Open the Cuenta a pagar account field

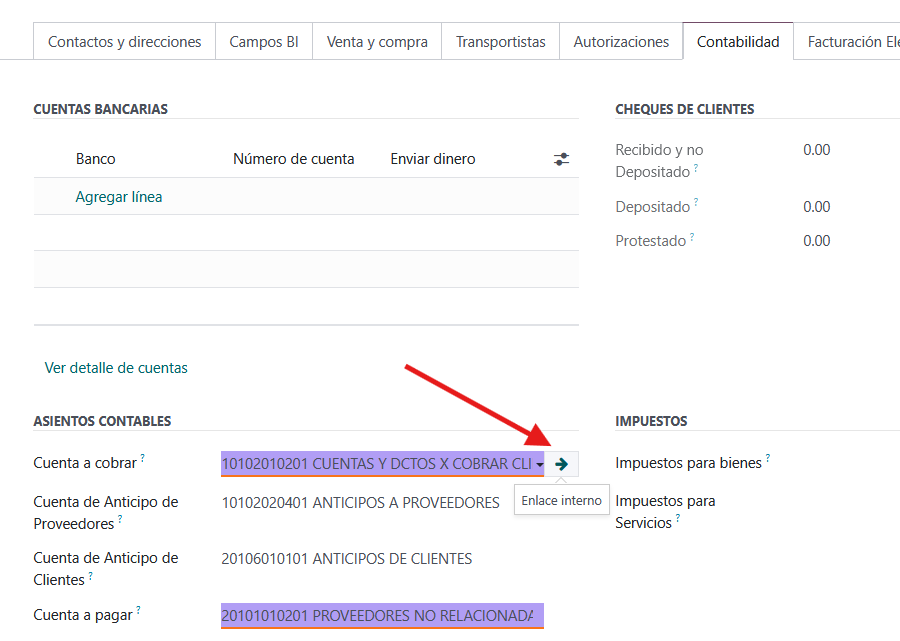tap(380, 616)
